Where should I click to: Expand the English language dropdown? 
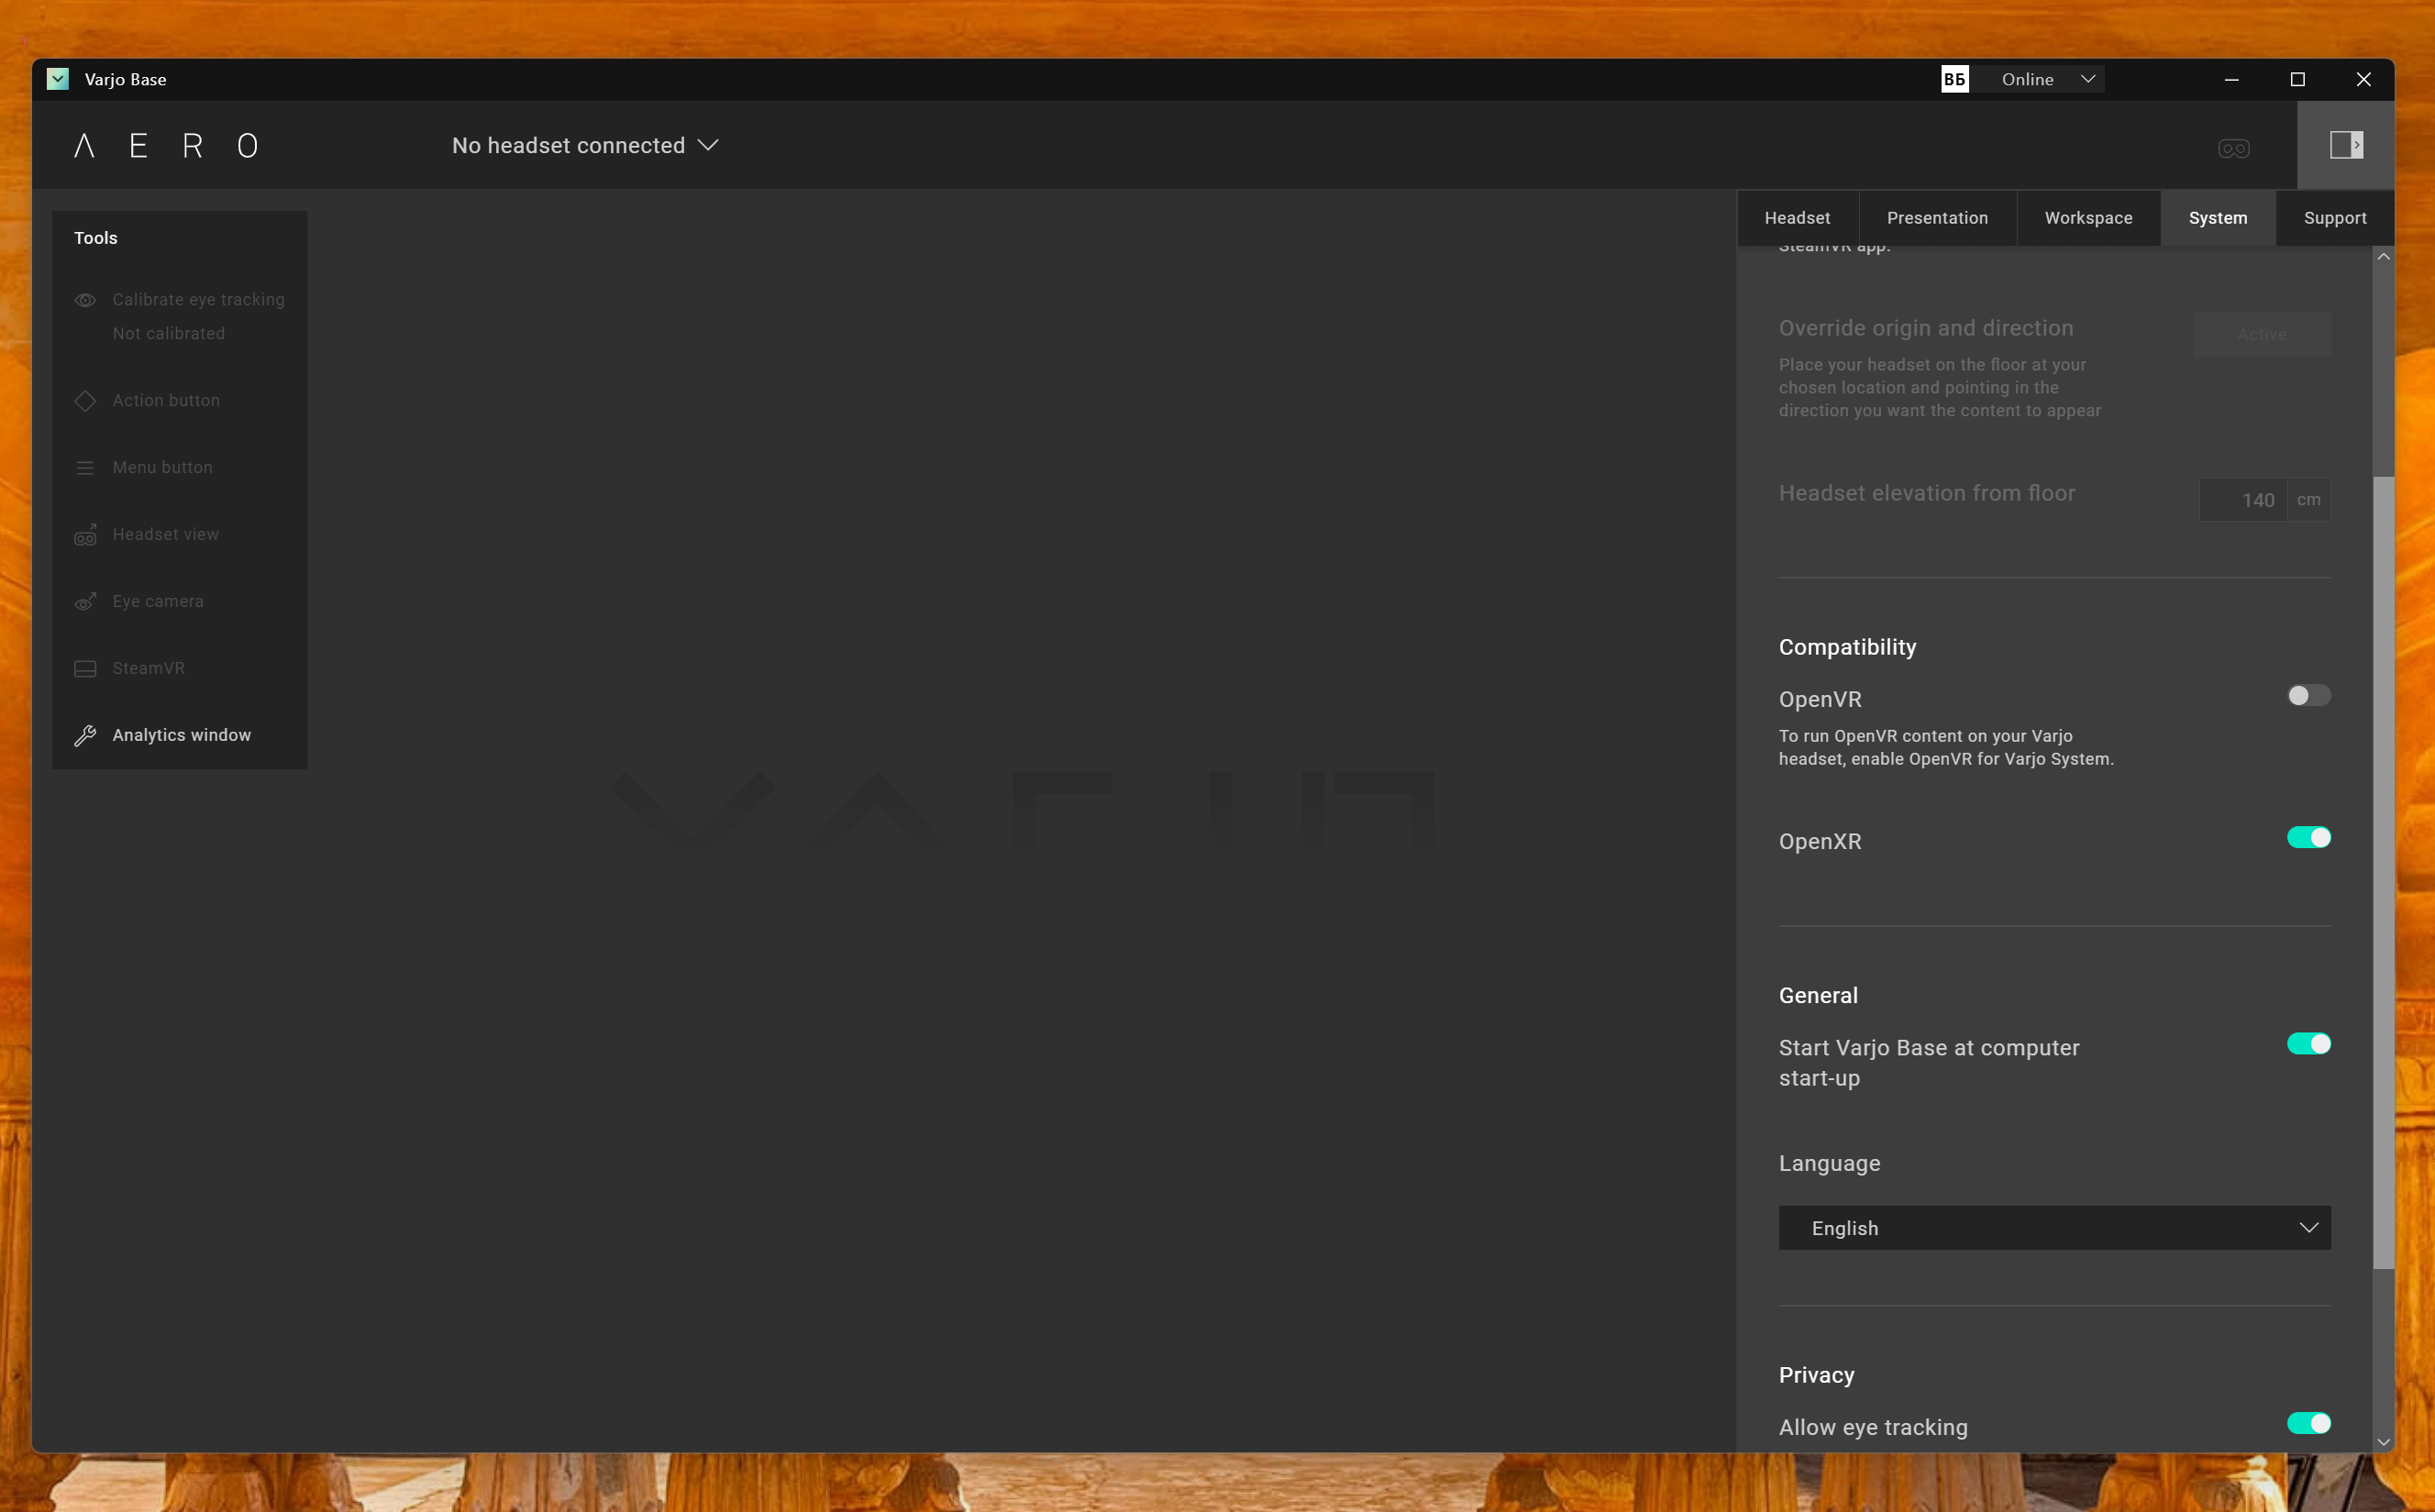pyautogui.click(x=2054, y=1228)
